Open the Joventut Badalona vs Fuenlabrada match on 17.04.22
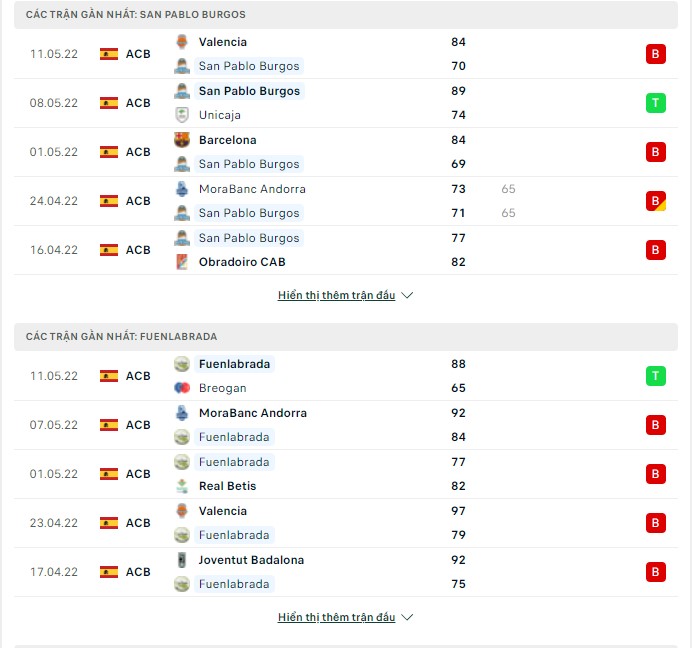 [346, 572]
